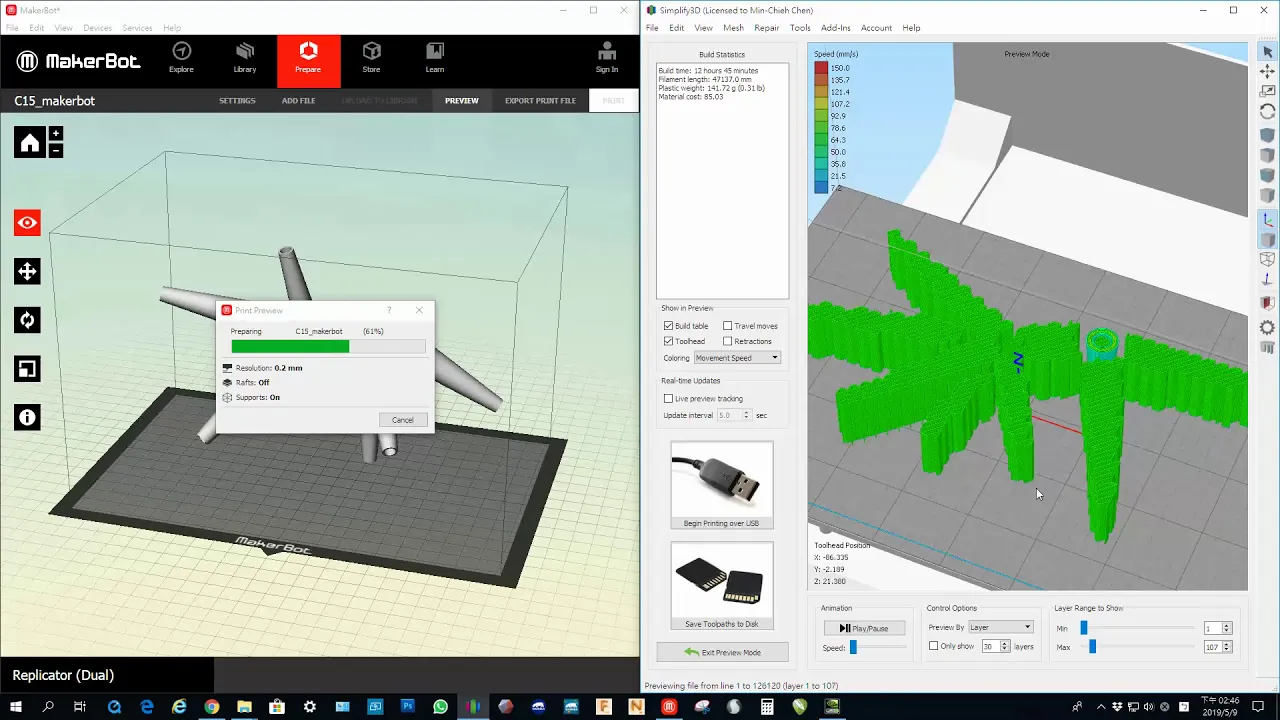Click Begin Printing over USB
This screenshot has width=1280, height=720.
click(721, 484)
